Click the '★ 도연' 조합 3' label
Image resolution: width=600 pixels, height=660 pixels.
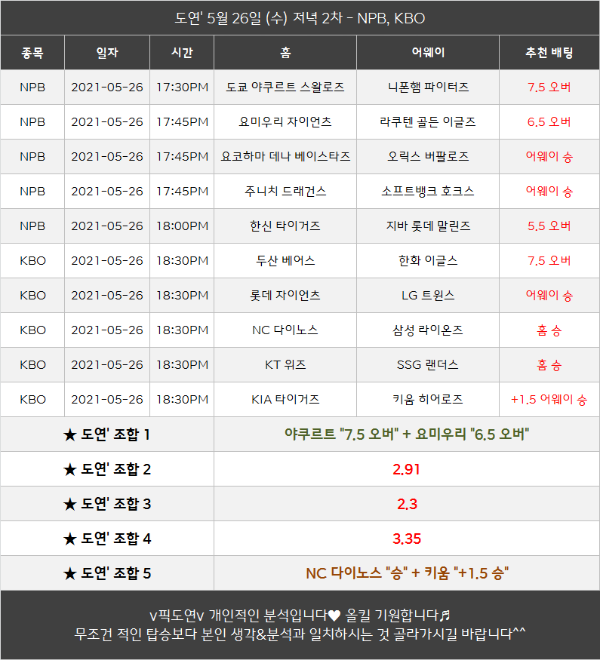(107, 504)
